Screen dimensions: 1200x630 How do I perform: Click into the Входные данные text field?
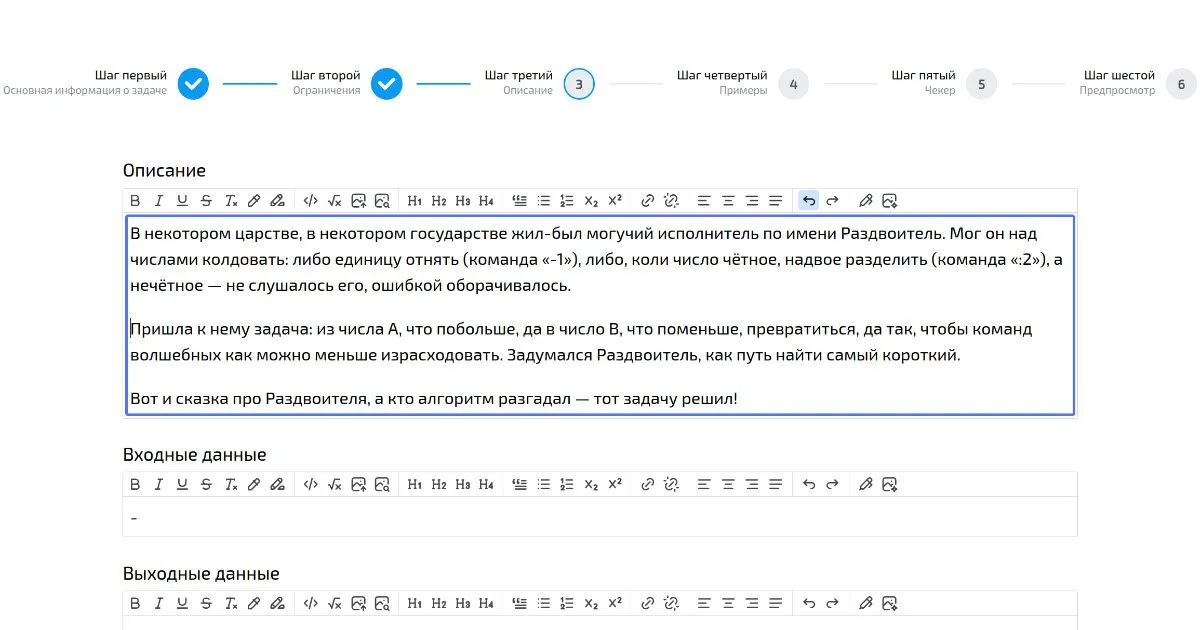(400, 518)
